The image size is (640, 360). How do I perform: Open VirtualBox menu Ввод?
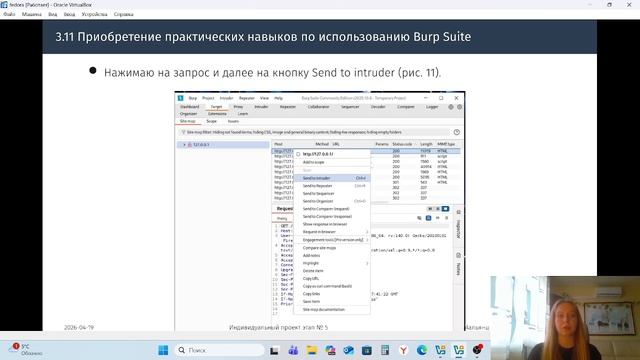tap(69, 14)
